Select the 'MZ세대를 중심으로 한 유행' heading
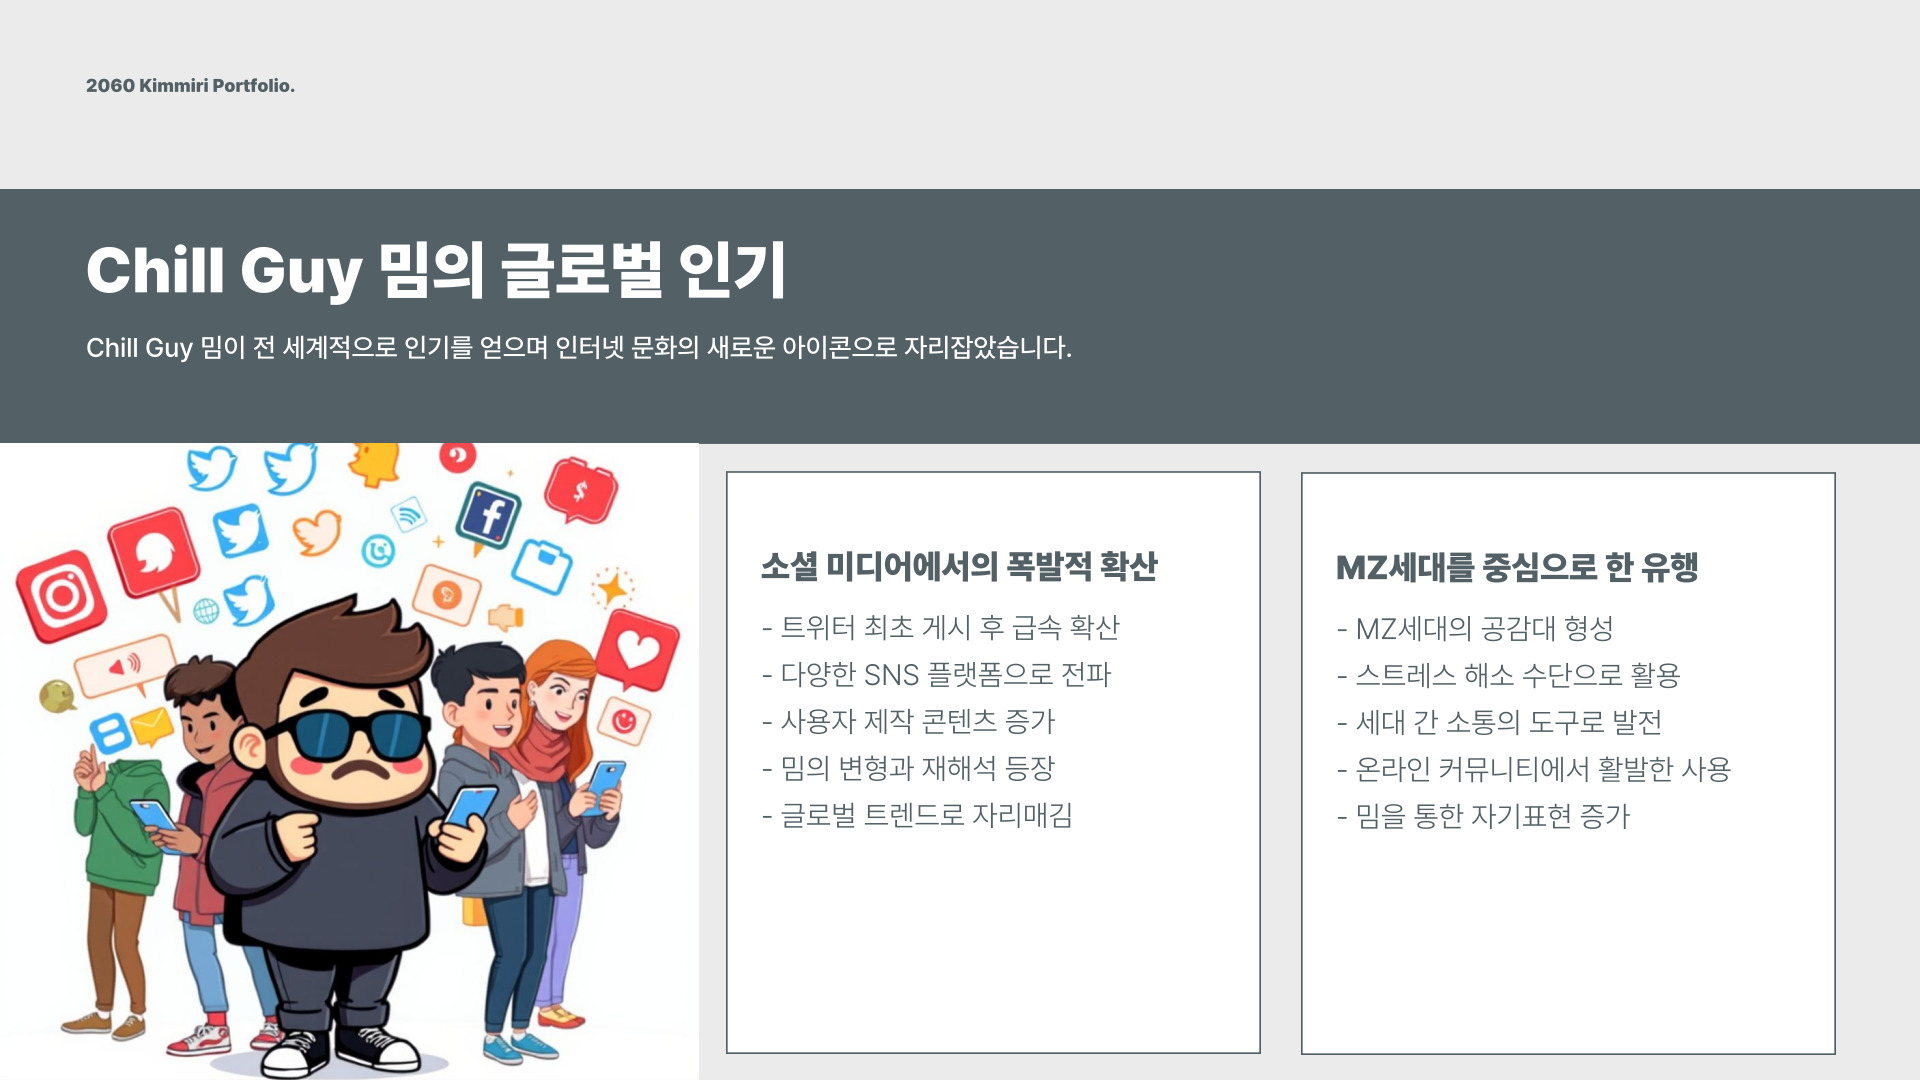Screen dimensions: 1920x1080 pyautogui.click(x=1516, y=568)
